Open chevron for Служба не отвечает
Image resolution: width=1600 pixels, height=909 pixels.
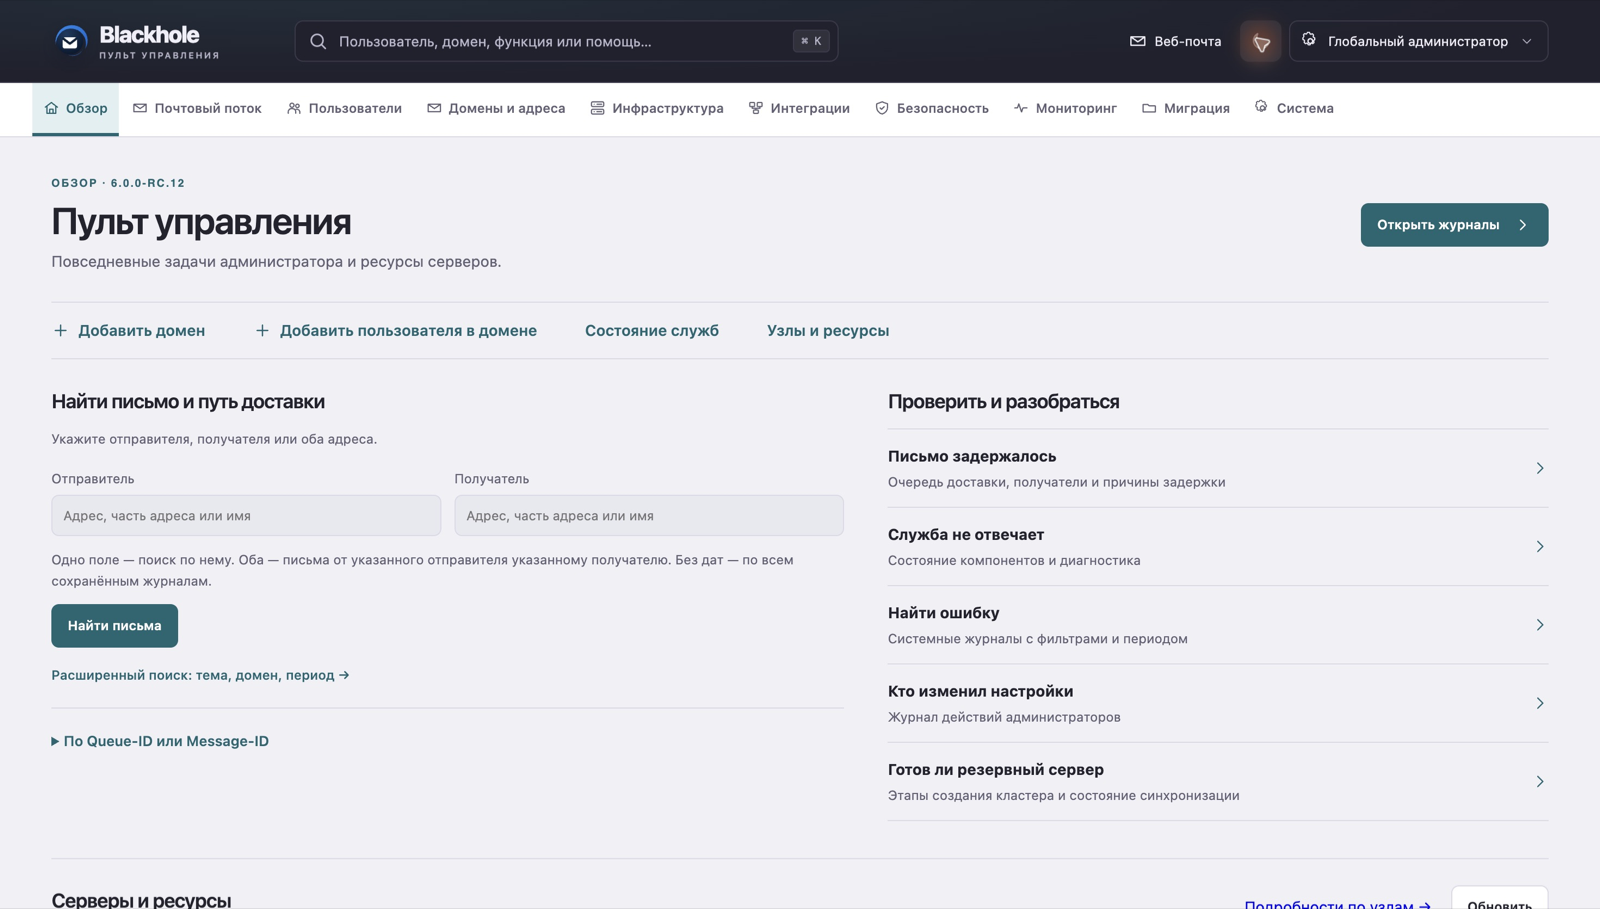(1540, 547)
